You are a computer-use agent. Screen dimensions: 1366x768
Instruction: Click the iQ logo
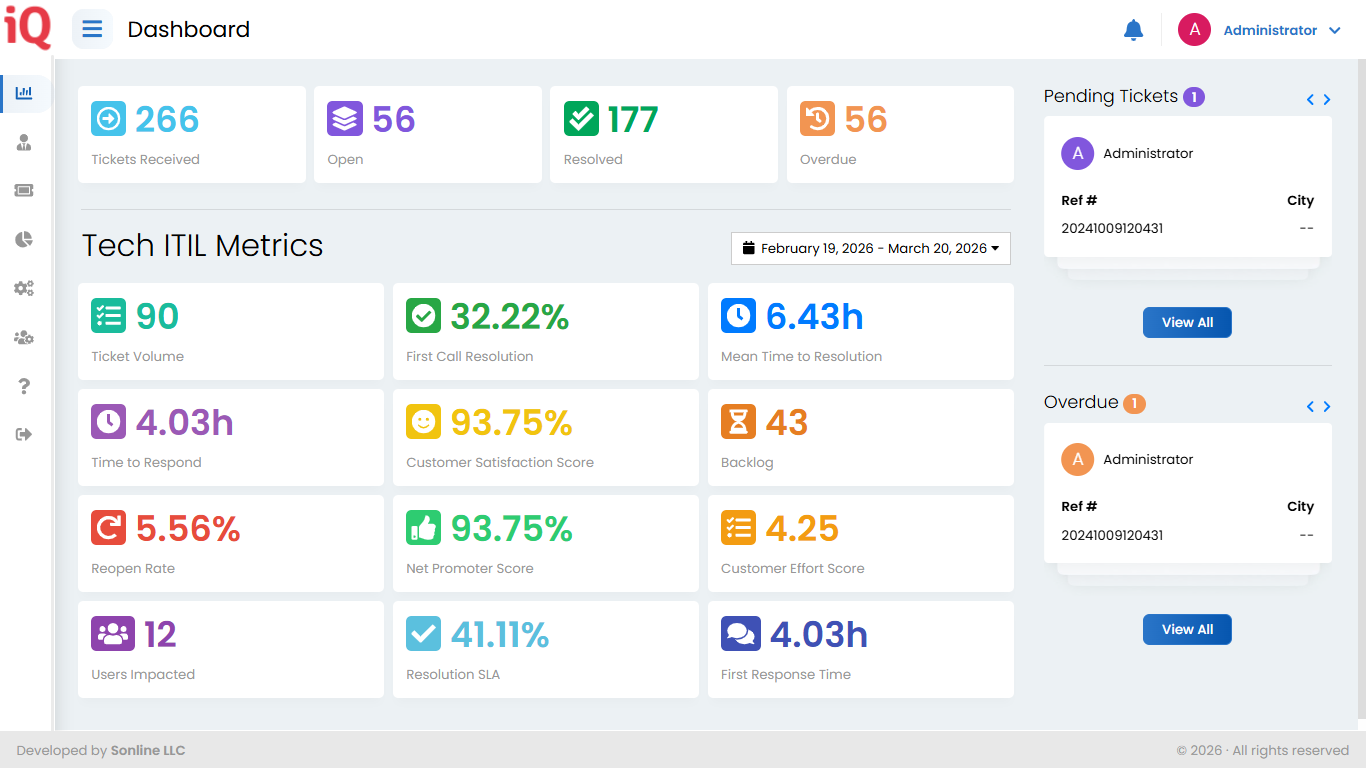click(x=27, y=29)
